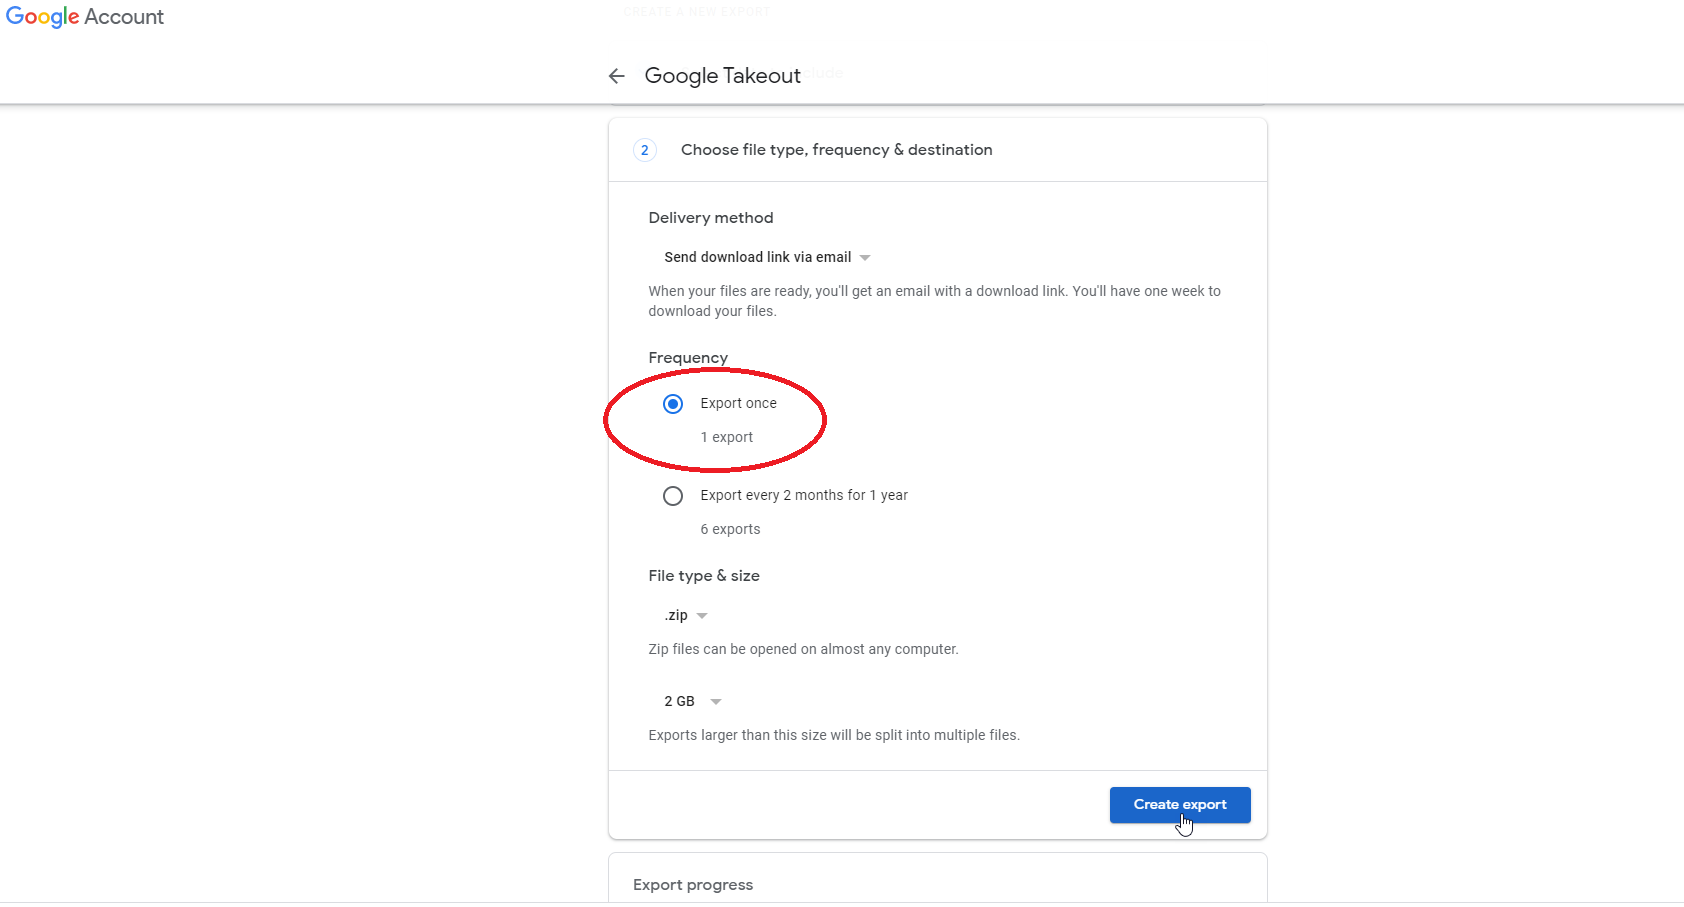Click the Choose file type, frequency & destination header
The height and width of the screenshot is (907, 1684).
(837, 150)
